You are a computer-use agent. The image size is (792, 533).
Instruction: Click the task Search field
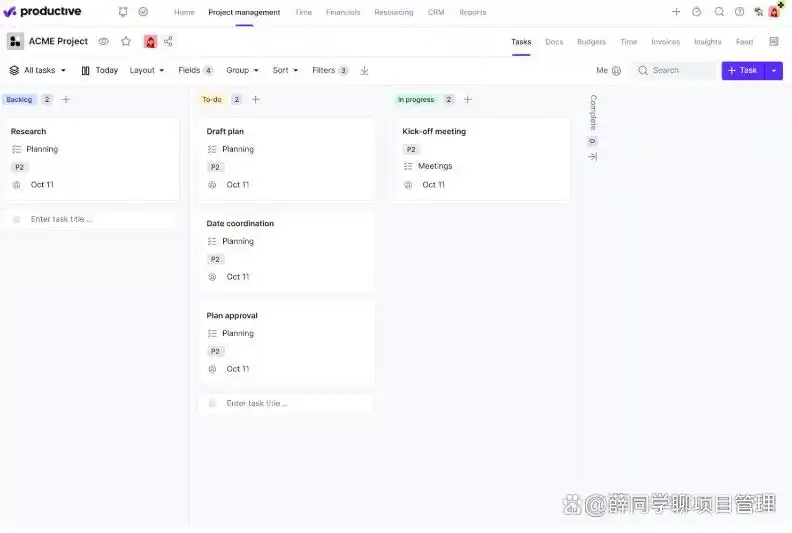pos(675,71)
